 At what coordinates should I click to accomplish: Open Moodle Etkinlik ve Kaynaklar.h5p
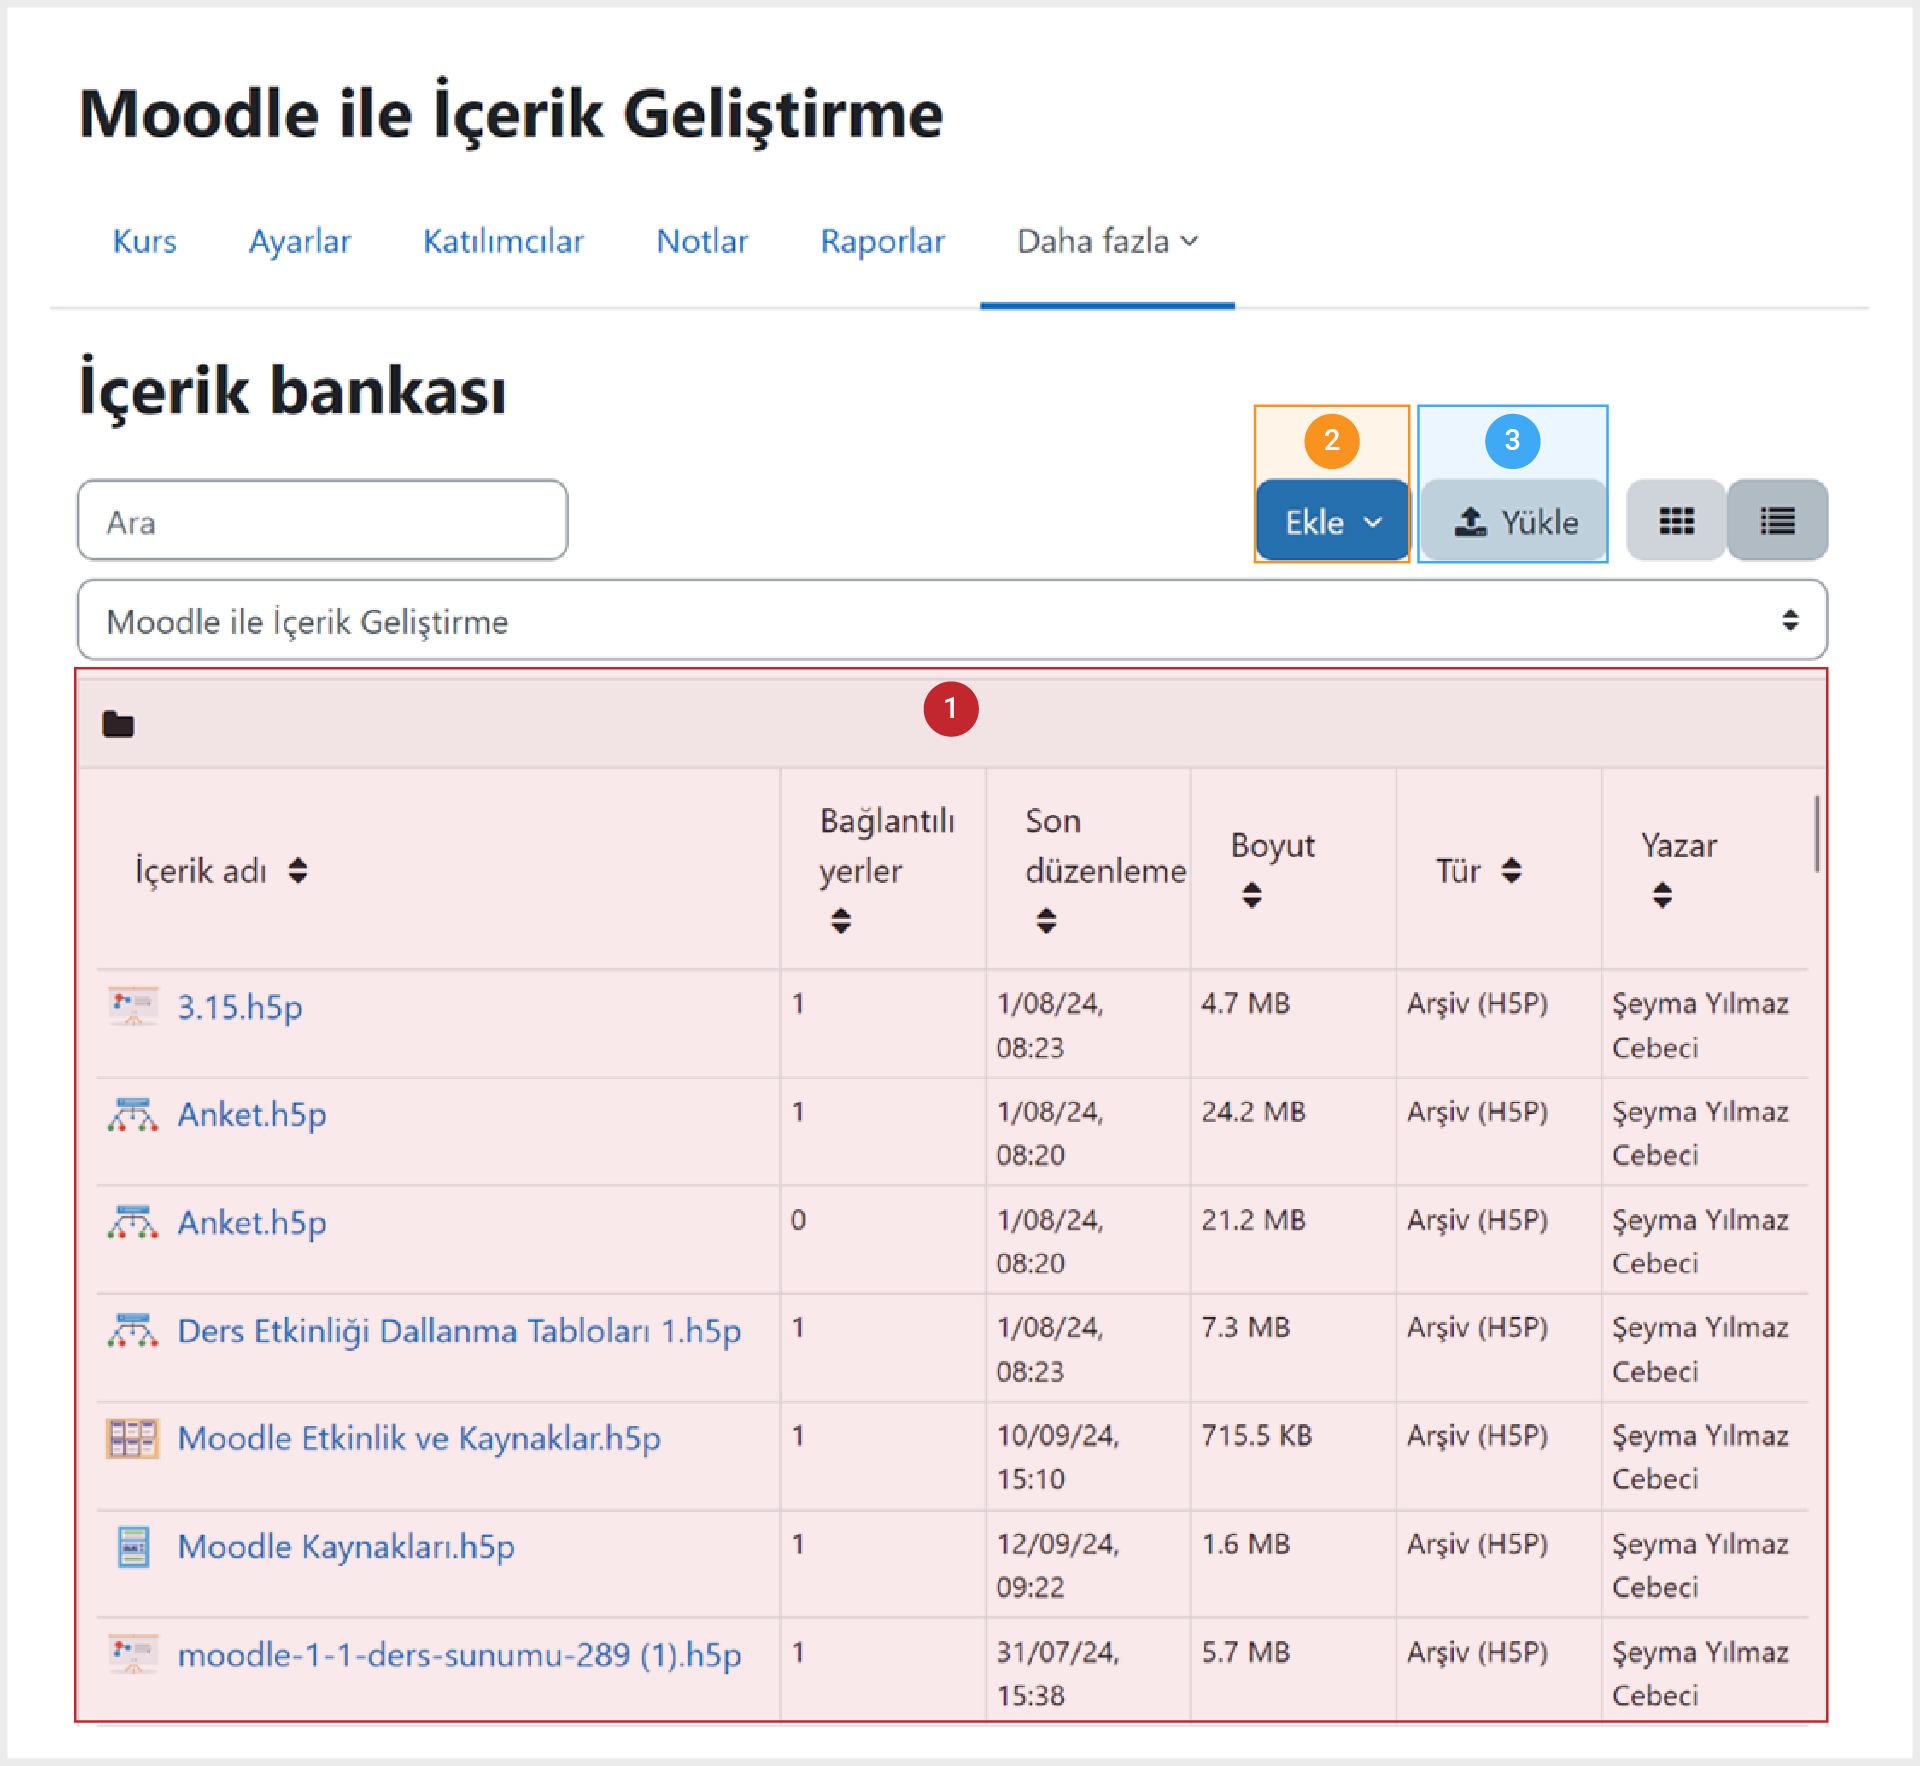click(419, 1438)
